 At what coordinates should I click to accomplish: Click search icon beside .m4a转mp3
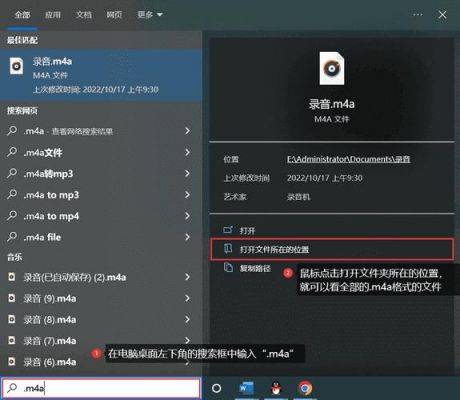(x=12, y=173)
